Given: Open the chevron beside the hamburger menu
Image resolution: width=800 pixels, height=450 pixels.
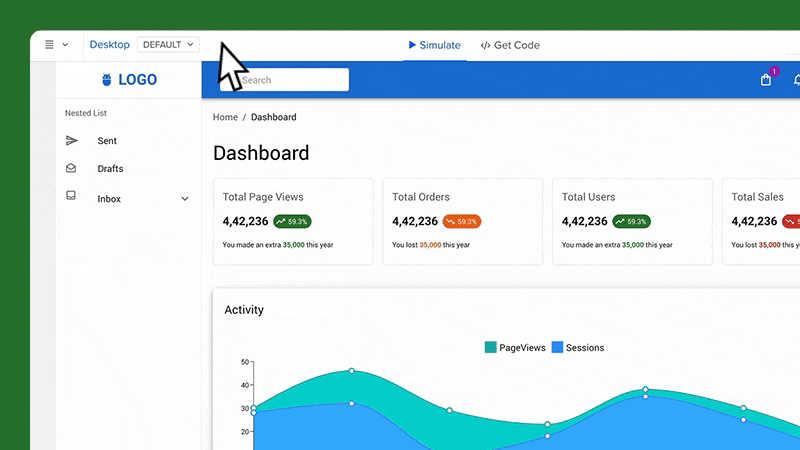Looking at the screenshot, I should point(66,45).
